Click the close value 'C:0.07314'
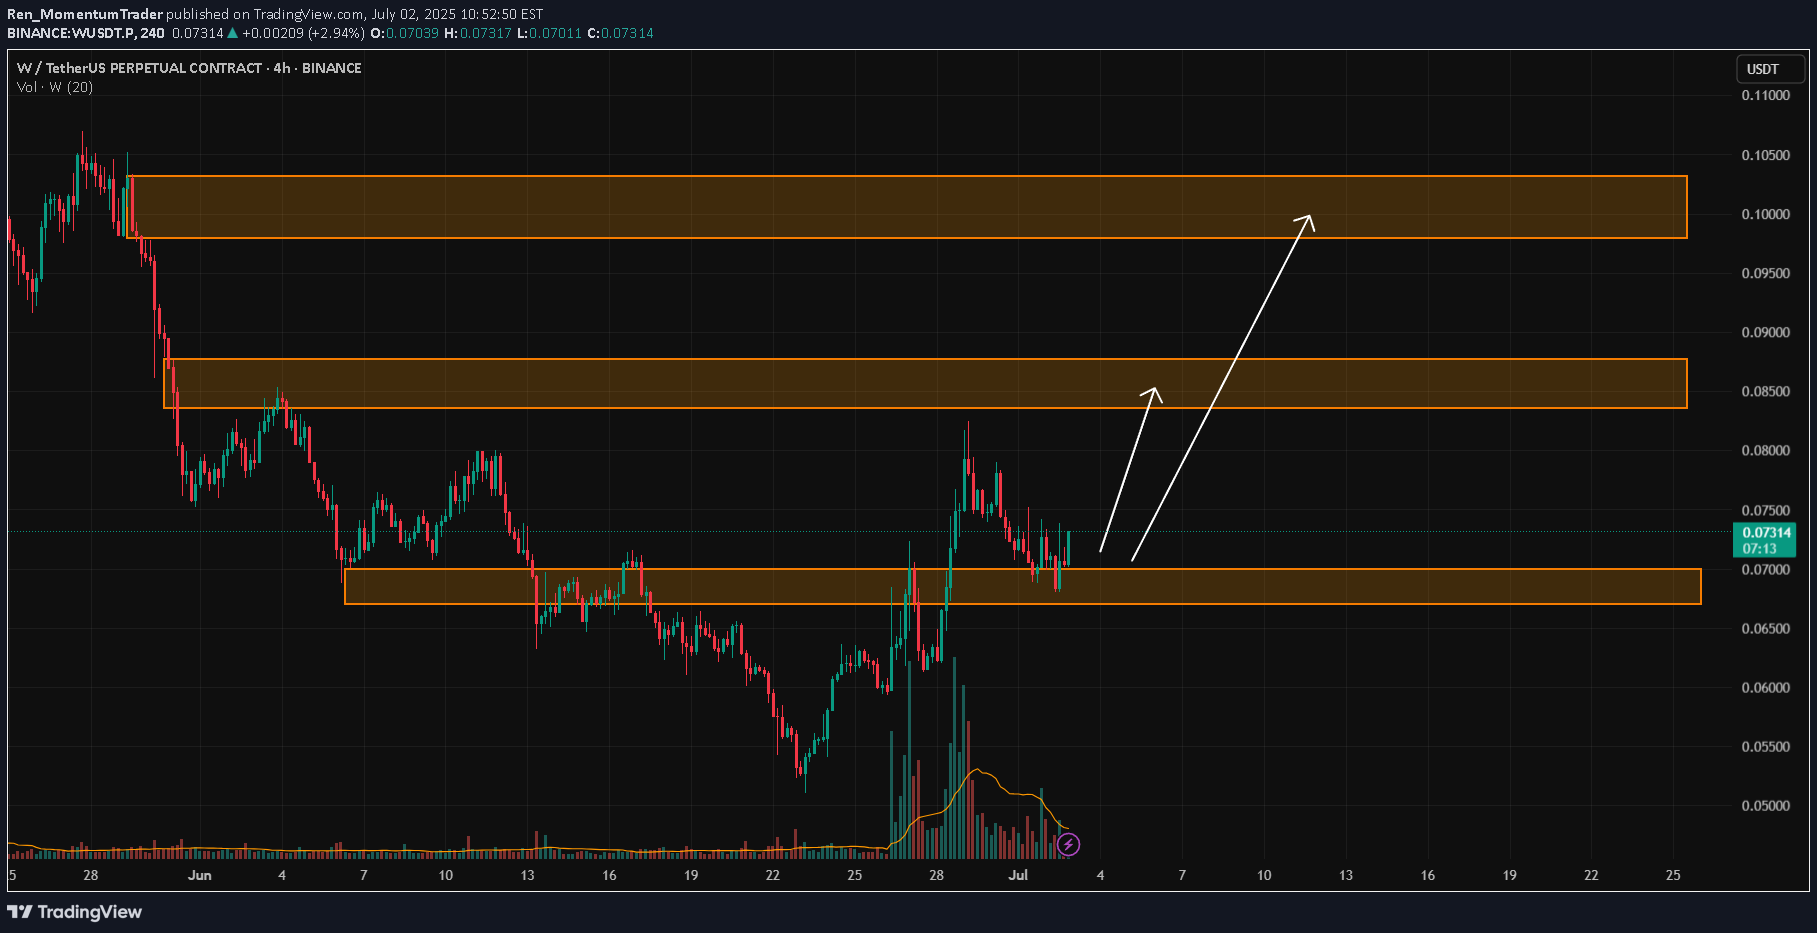The image size is (1817, 933). pyautogui.click(x=620, y=33)
